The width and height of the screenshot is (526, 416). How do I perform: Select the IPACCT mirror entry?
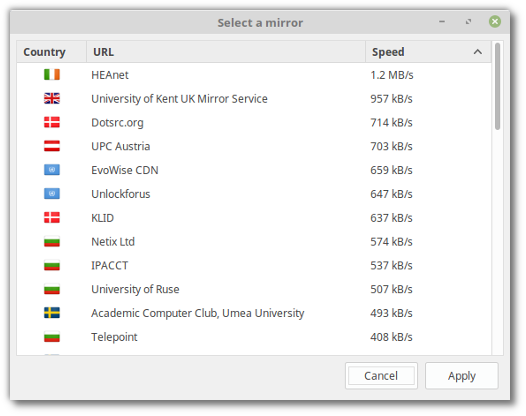pyautogui.click(x=254, y=265)
